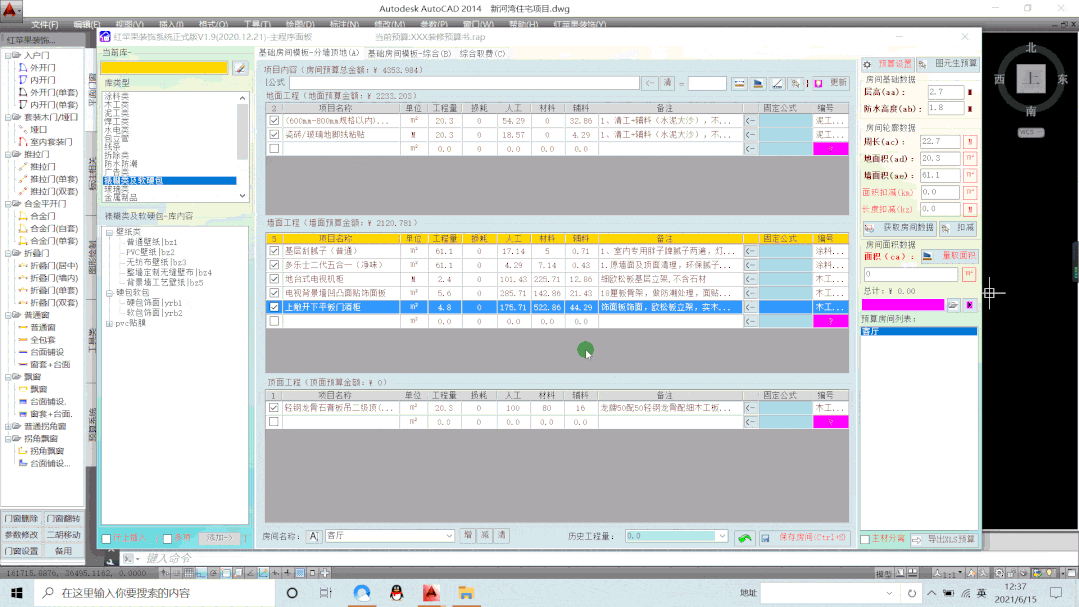The image size is (1079, 607).
Task: Click the 量取面积 measure area button
Action: tap(949, 256)
